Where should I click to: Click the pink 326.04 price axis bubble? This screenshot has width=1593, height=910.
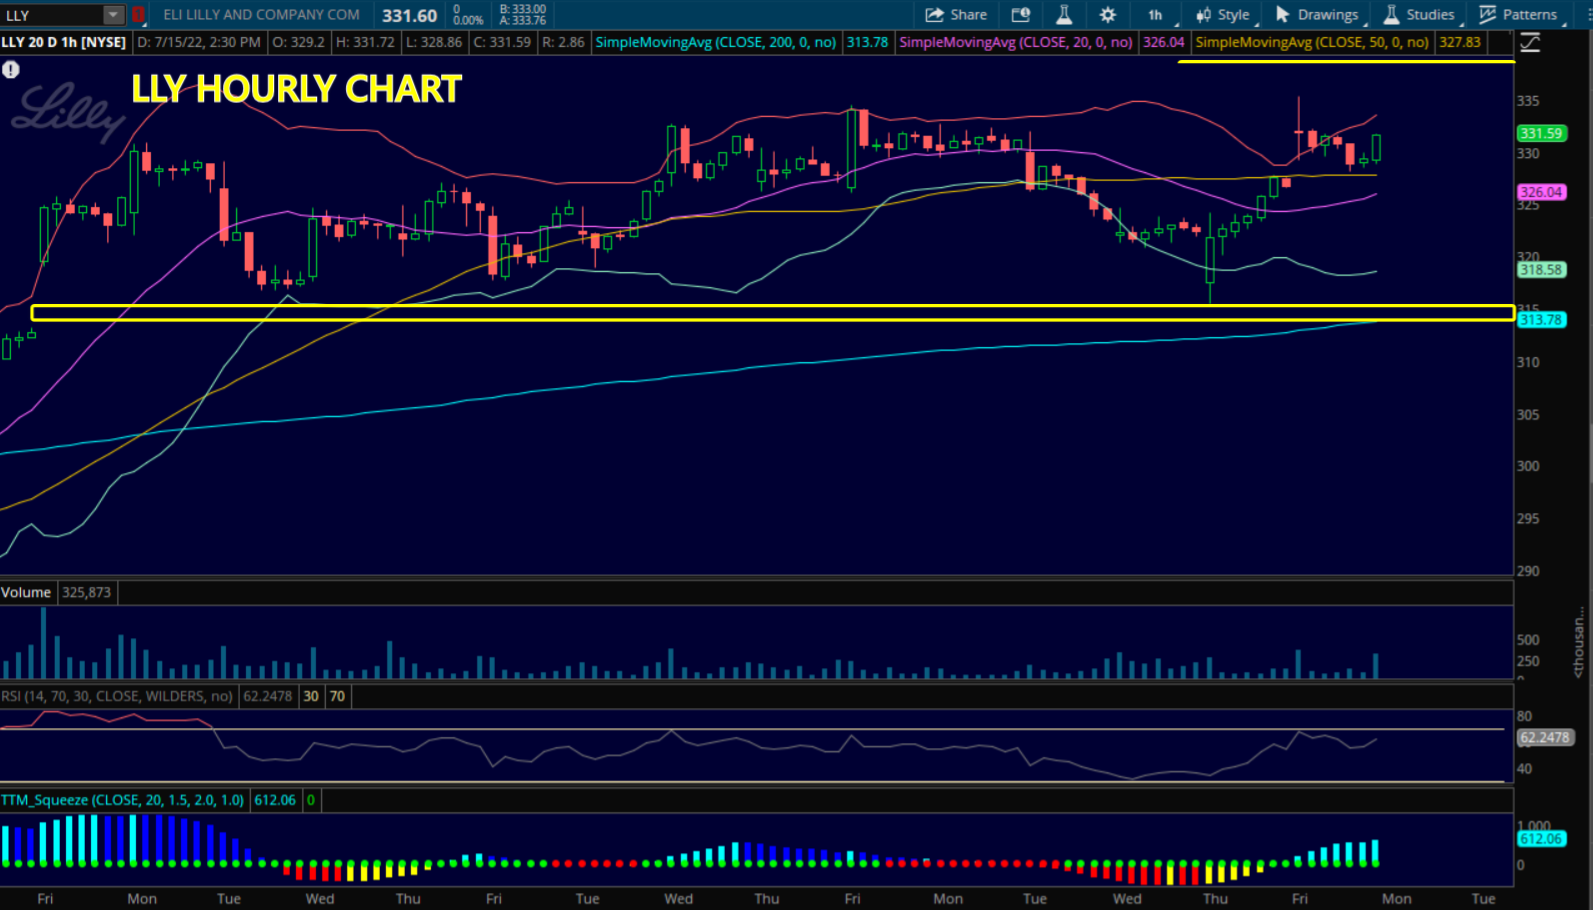[1541, 192]
